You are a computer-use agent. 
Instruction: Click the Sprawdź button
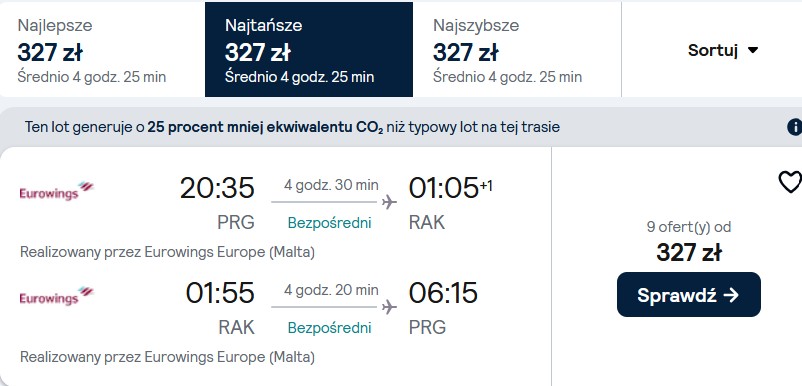688,294
